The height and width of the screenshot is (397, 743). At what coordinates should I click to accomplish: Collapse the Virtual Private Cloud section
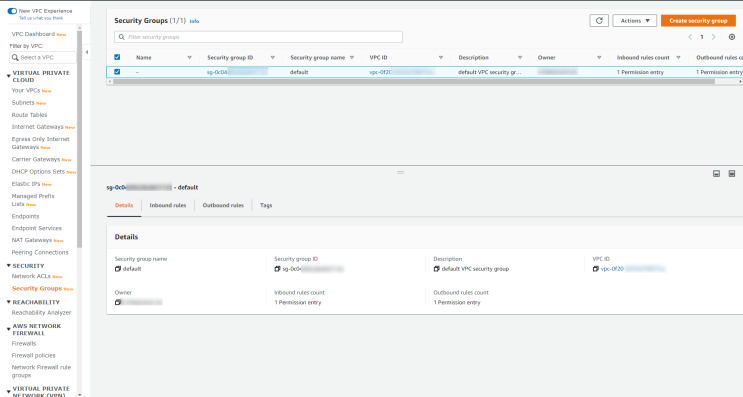pos(9,76)
